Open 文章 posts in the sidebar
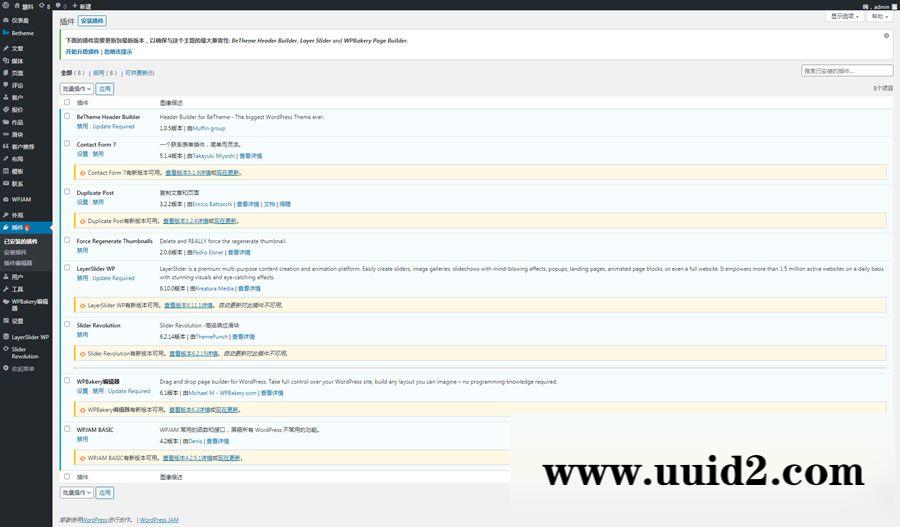This screenshot has height=527, width=900. point(17,48)
